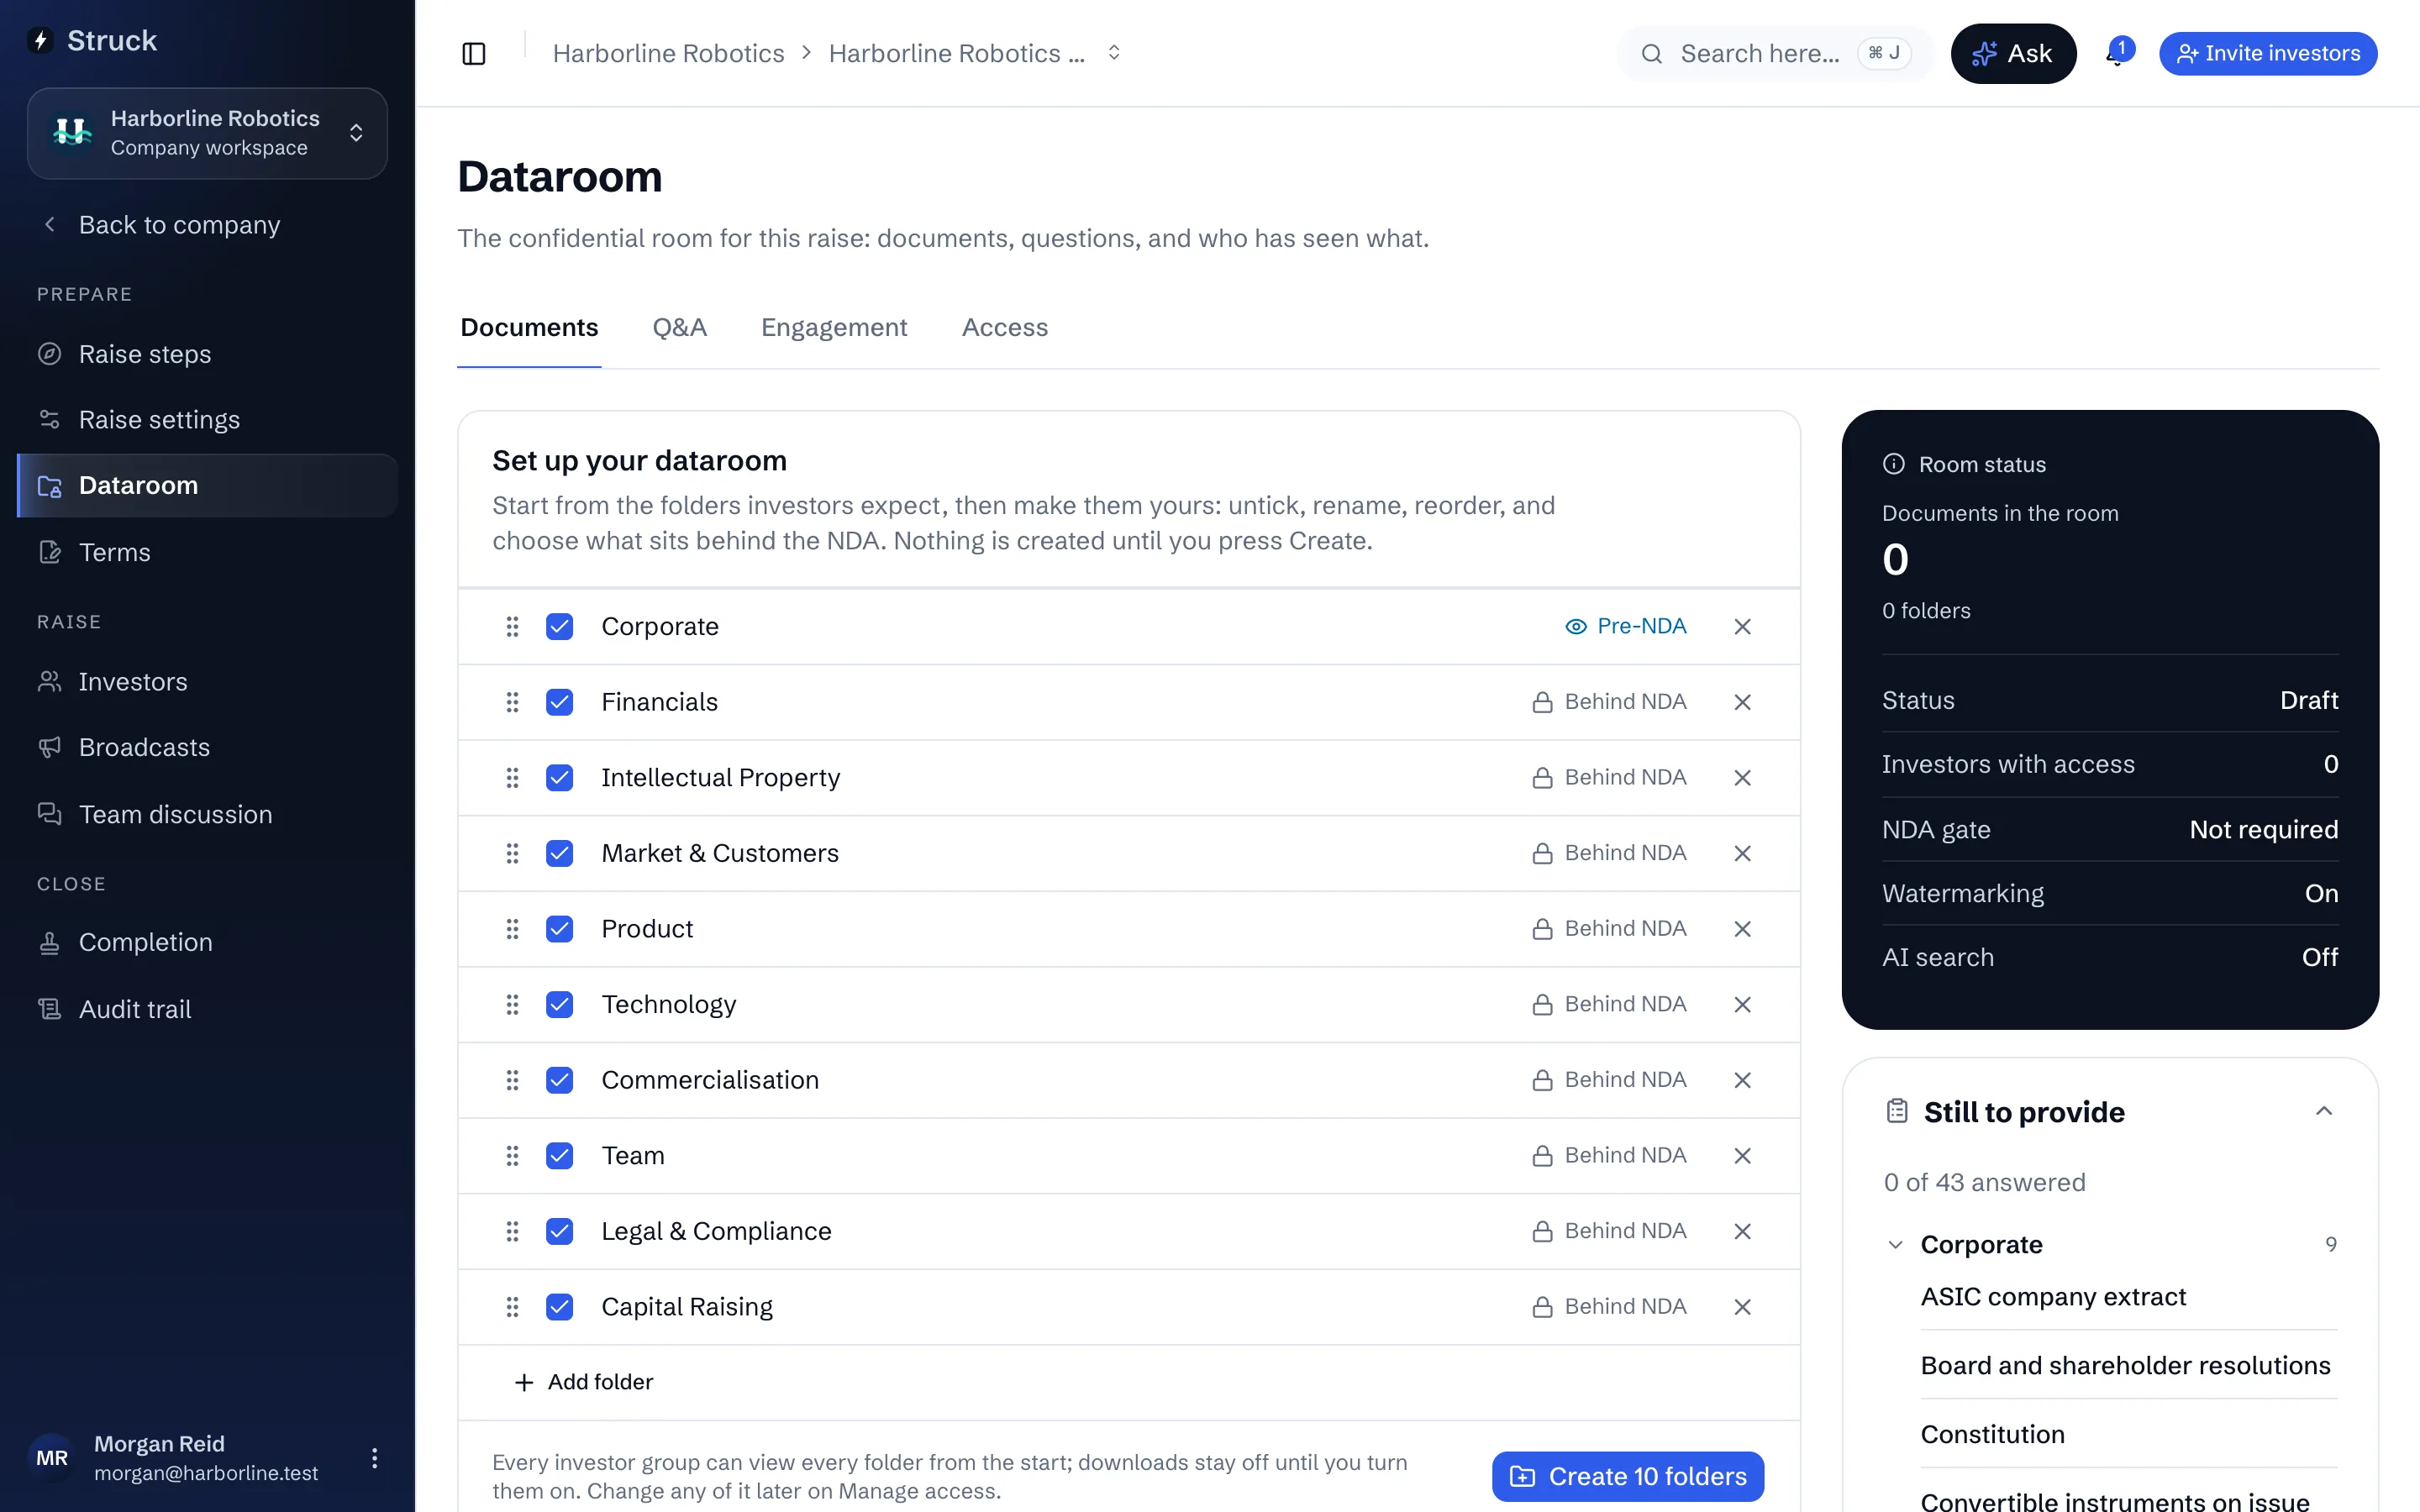Click the Still to provide clipboard icon
The image size is (2420, 1512).
1897,1111
